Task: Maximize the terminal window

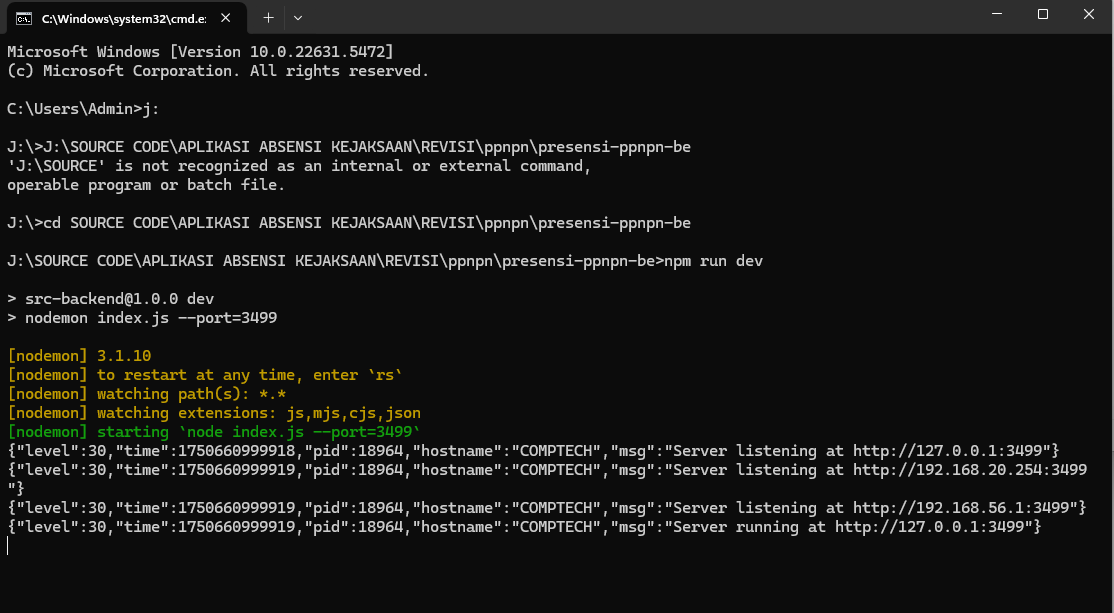Action: pos(1043,15)
